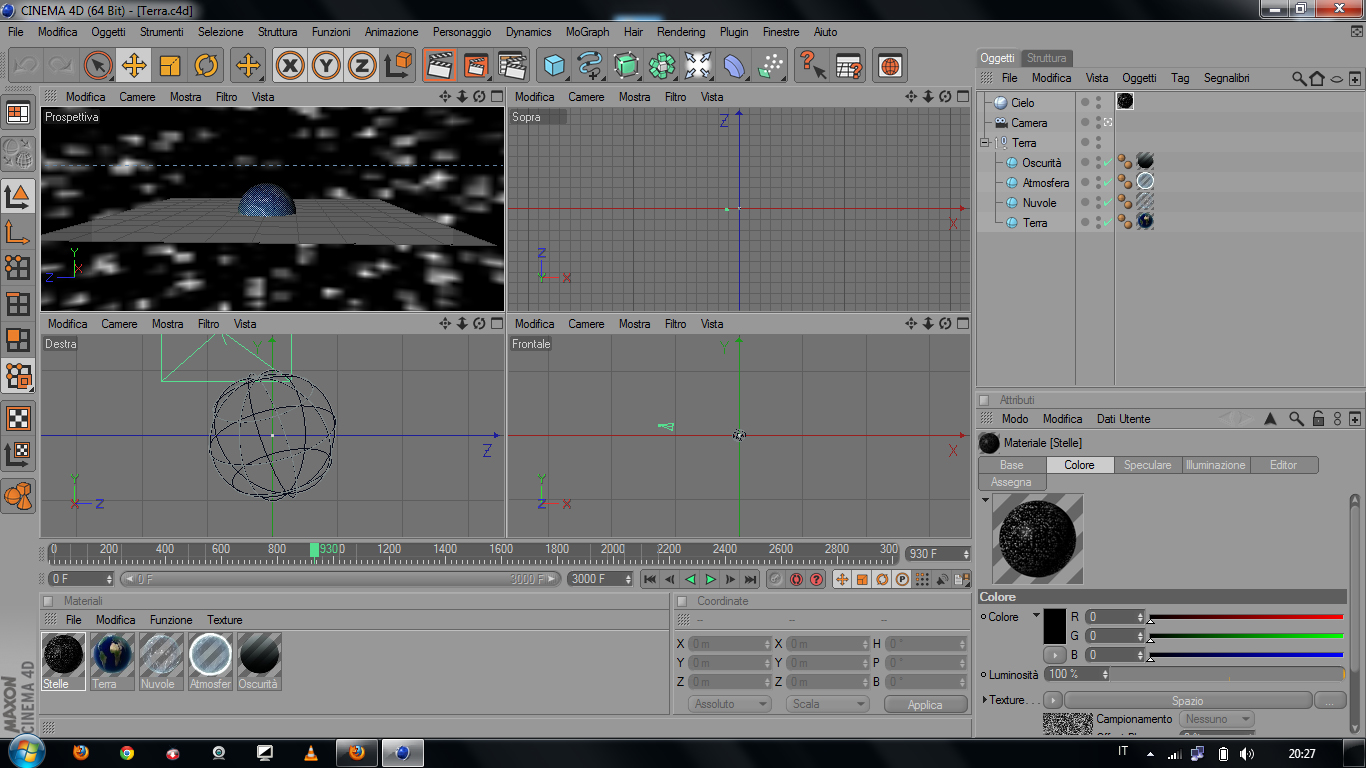The width and height of the screenshot is (1366, 768).
Task: Click the Texture arrow button beside Spazio
Action: (x=1053, y=700)
